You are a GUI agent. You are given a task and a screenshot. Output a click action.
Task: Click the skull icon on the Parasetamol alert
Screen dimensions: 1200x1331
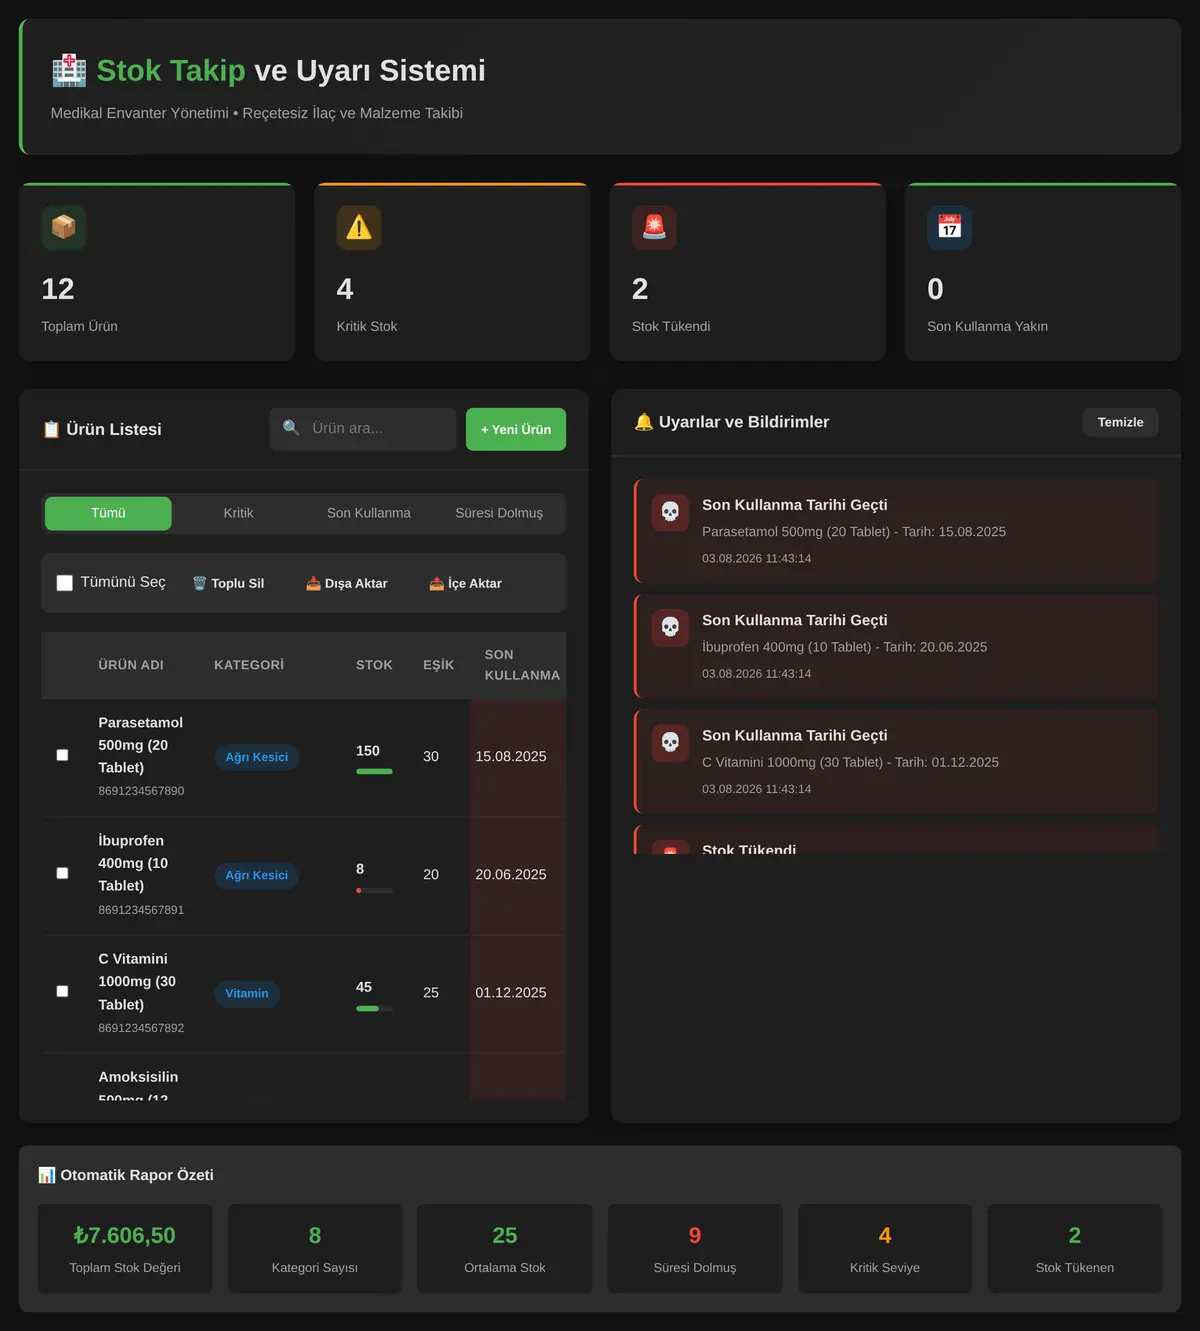coord(670,512)
